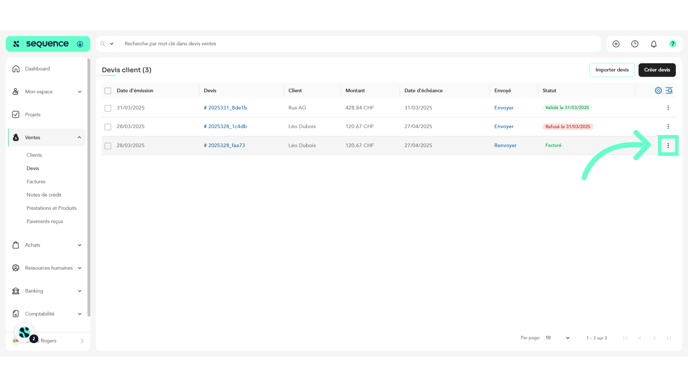Collapse the Ventes menu chevron
Image resolution: width=688 pixels, height=387 pixels.
79,137
